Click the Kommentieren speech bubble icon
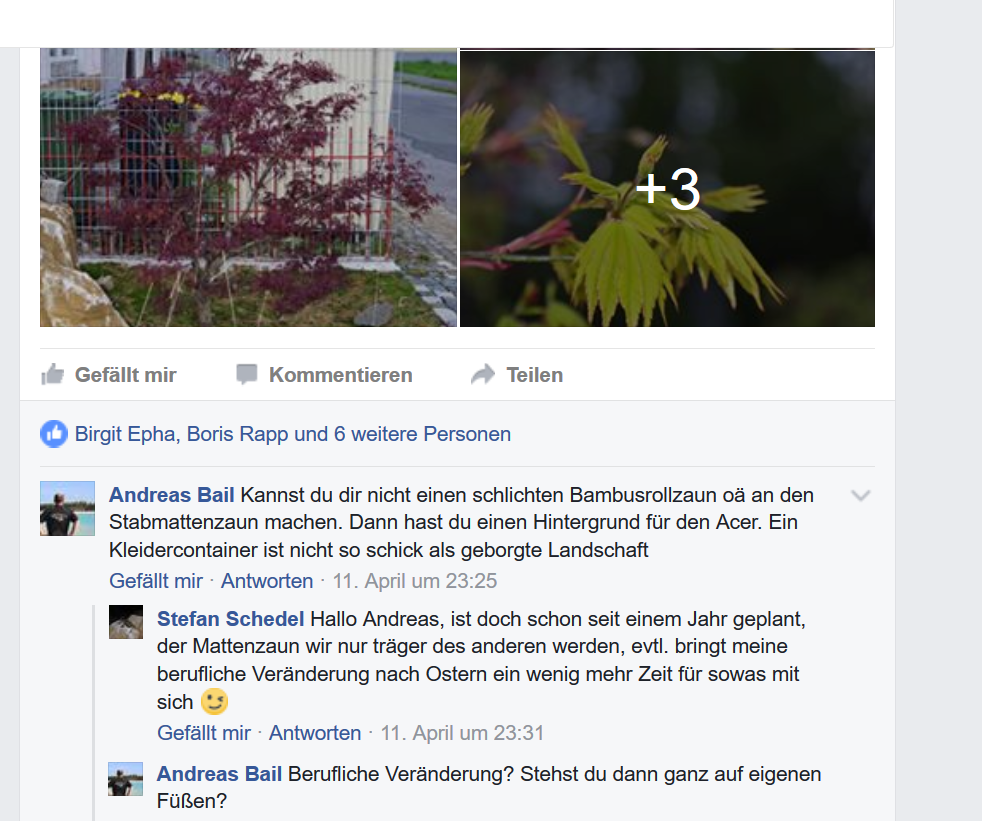Viewport: 982px width, 821px height. pyautogui.click(x=246, y=374)
